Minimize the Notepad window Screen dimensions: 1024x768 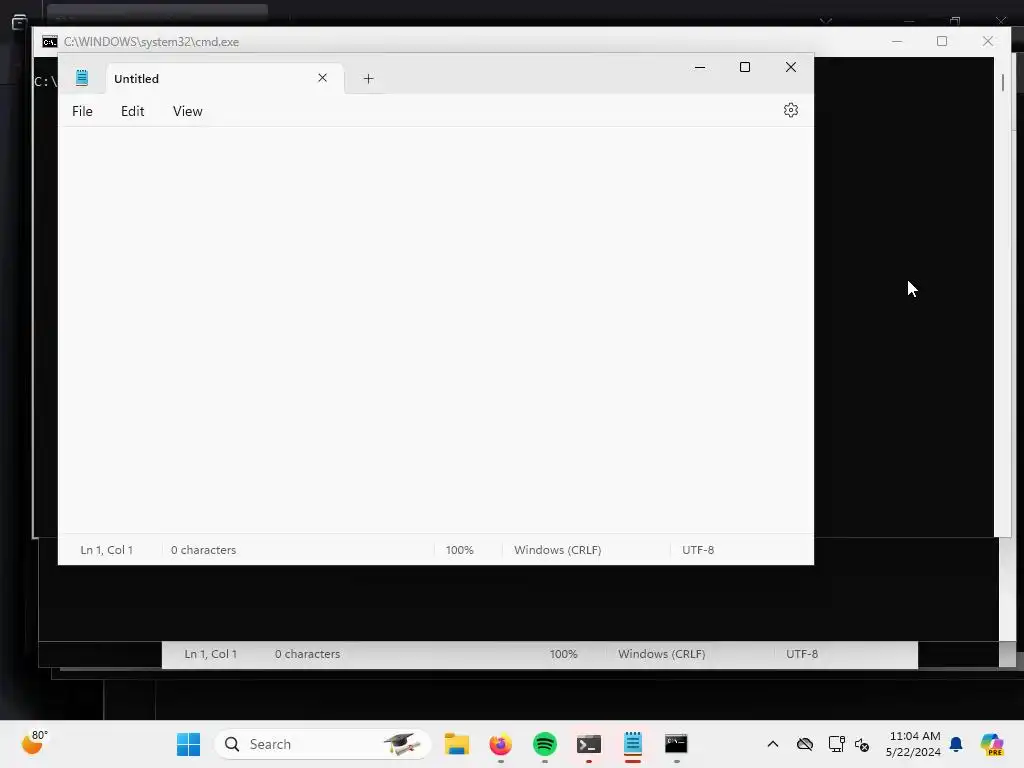pyautogui.click(x=700, y=67)
